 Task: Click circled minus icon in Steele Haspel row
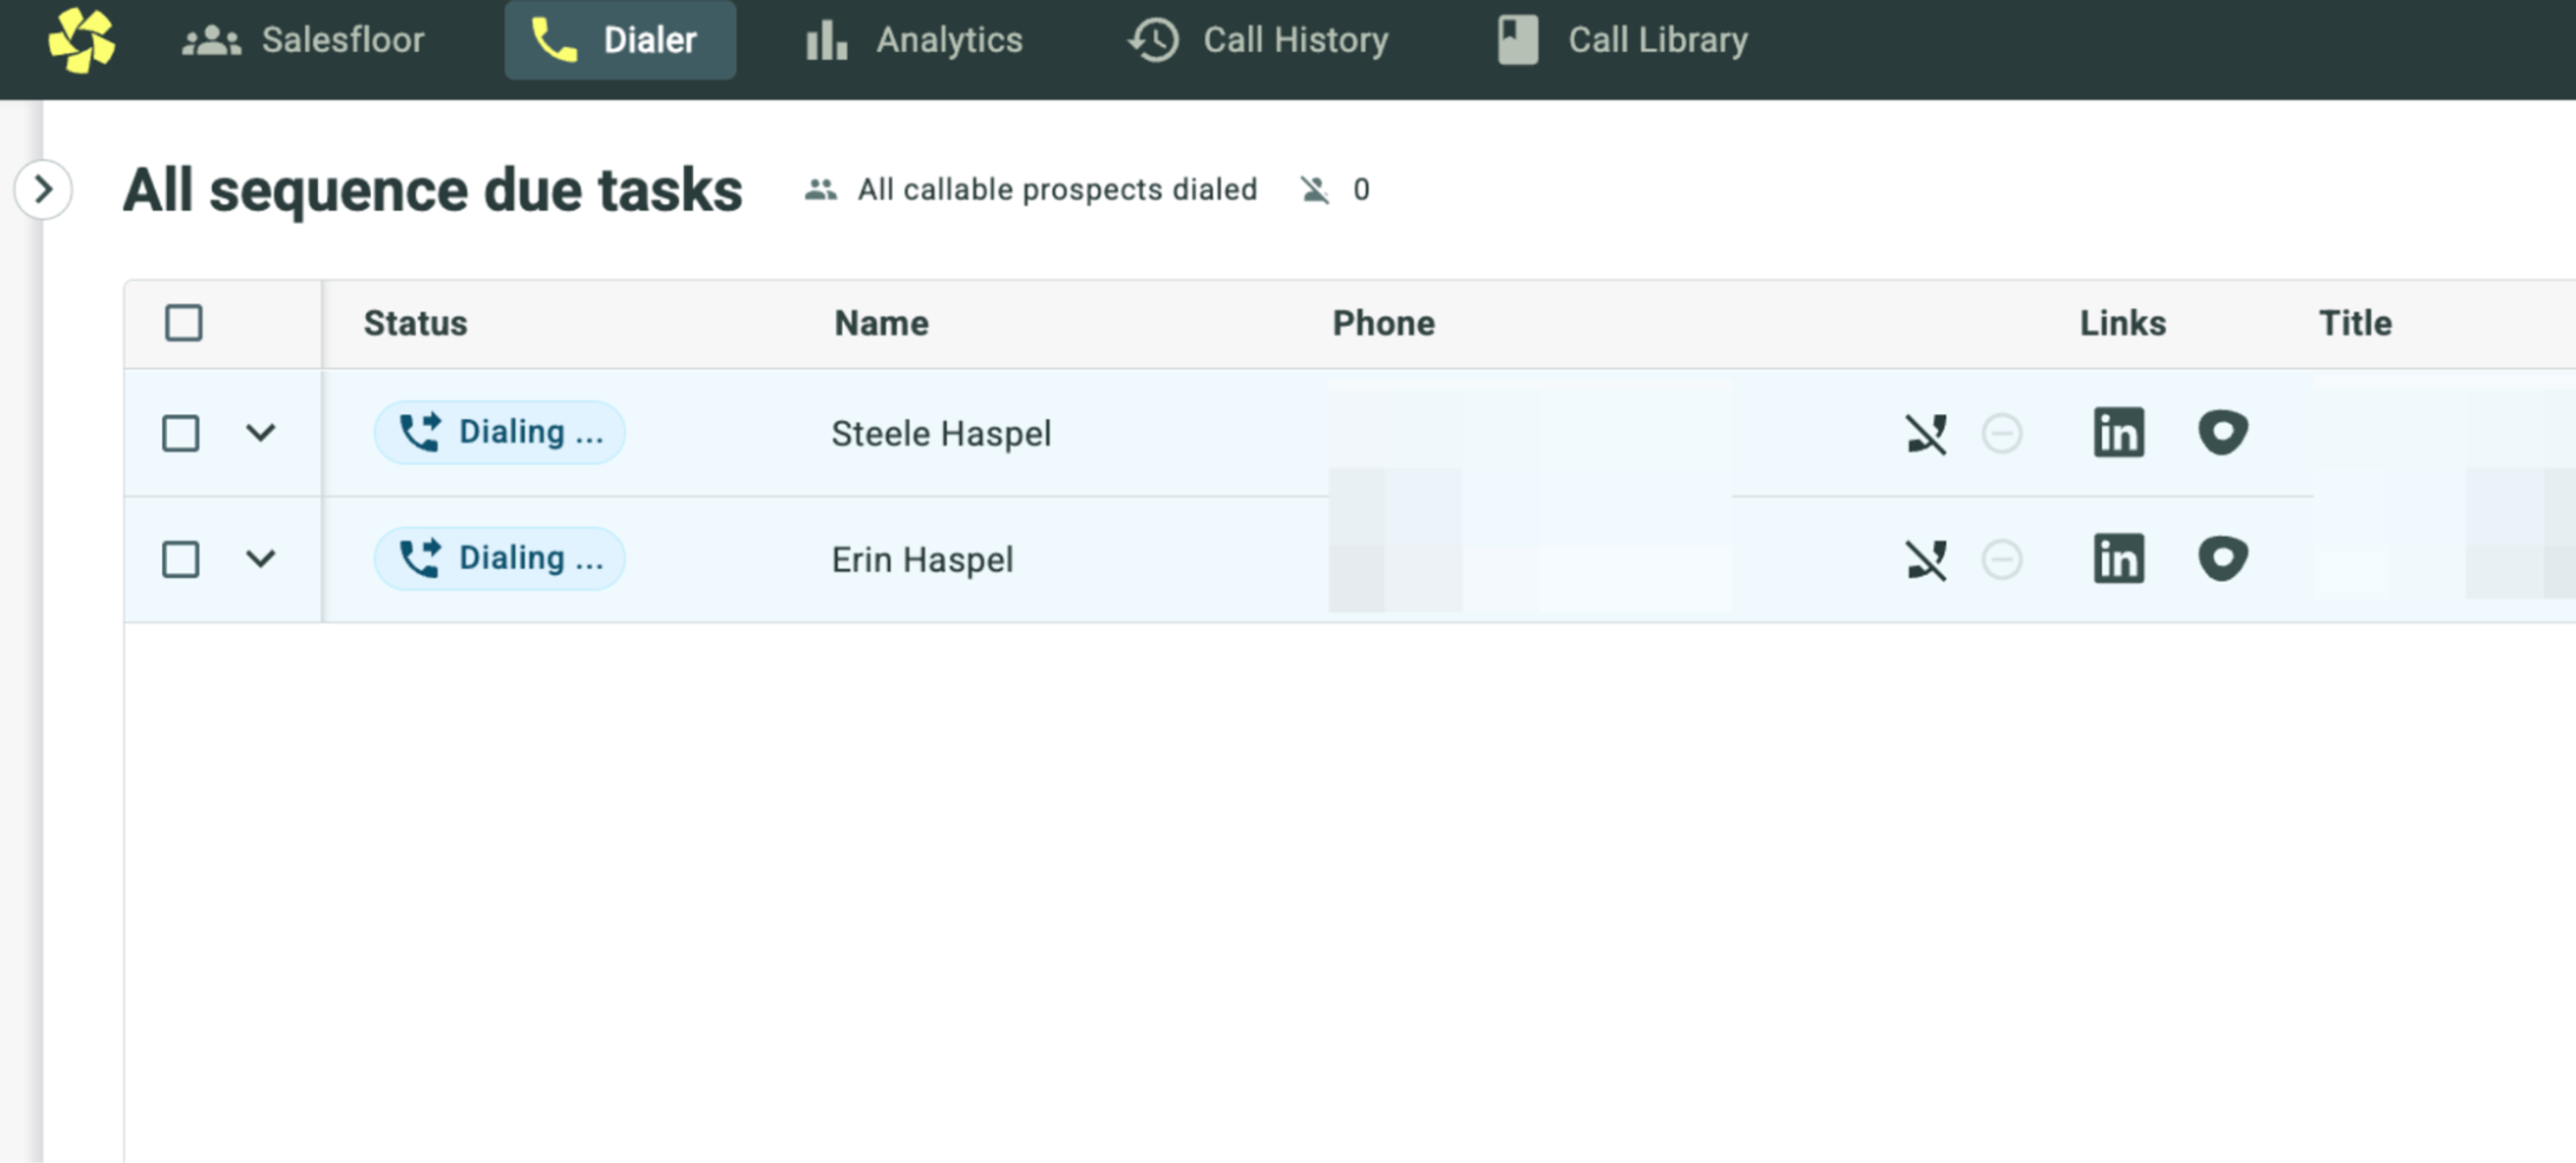[x=2001, y=434]
